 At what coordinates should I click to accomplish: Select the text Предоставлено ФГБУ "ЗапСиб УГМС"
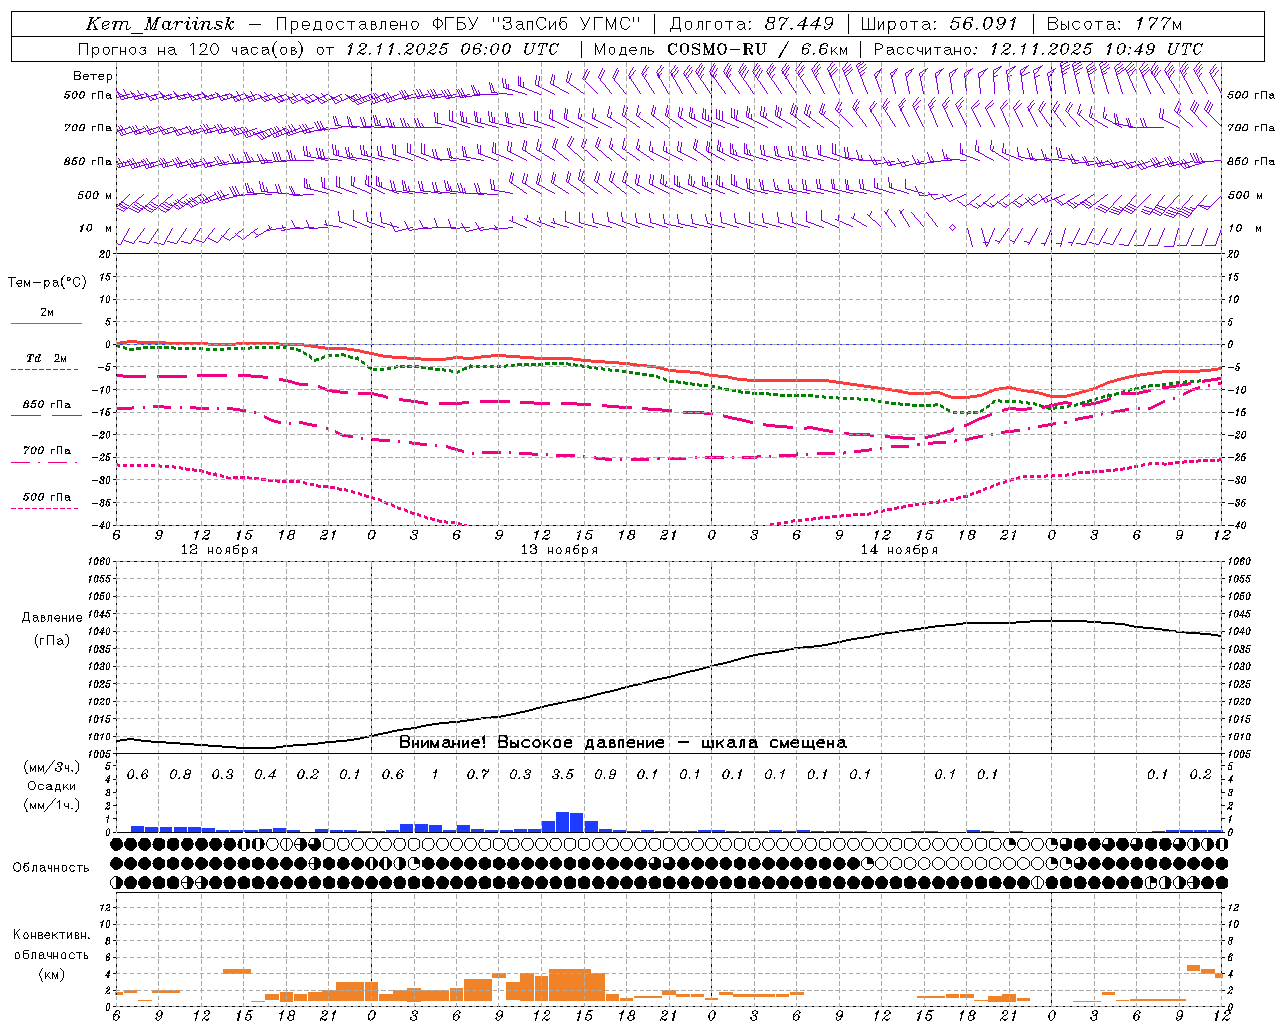(457, 24)
